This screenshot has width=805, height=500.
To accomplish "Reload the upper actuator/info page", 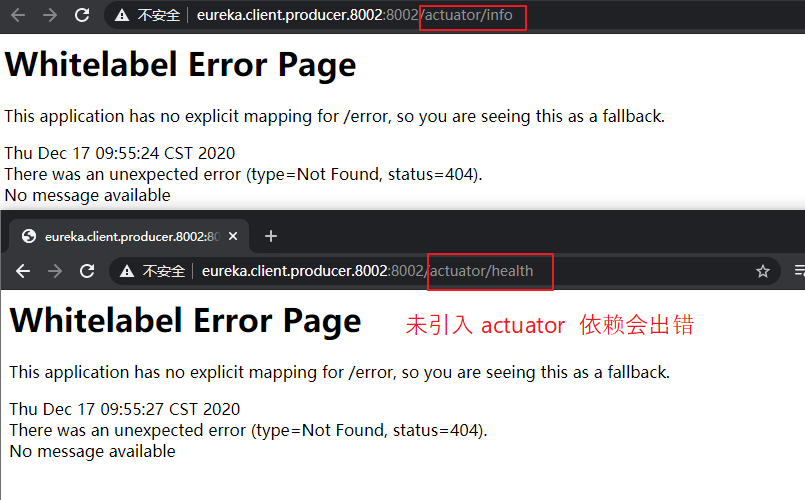I will (x=82, y=15).
